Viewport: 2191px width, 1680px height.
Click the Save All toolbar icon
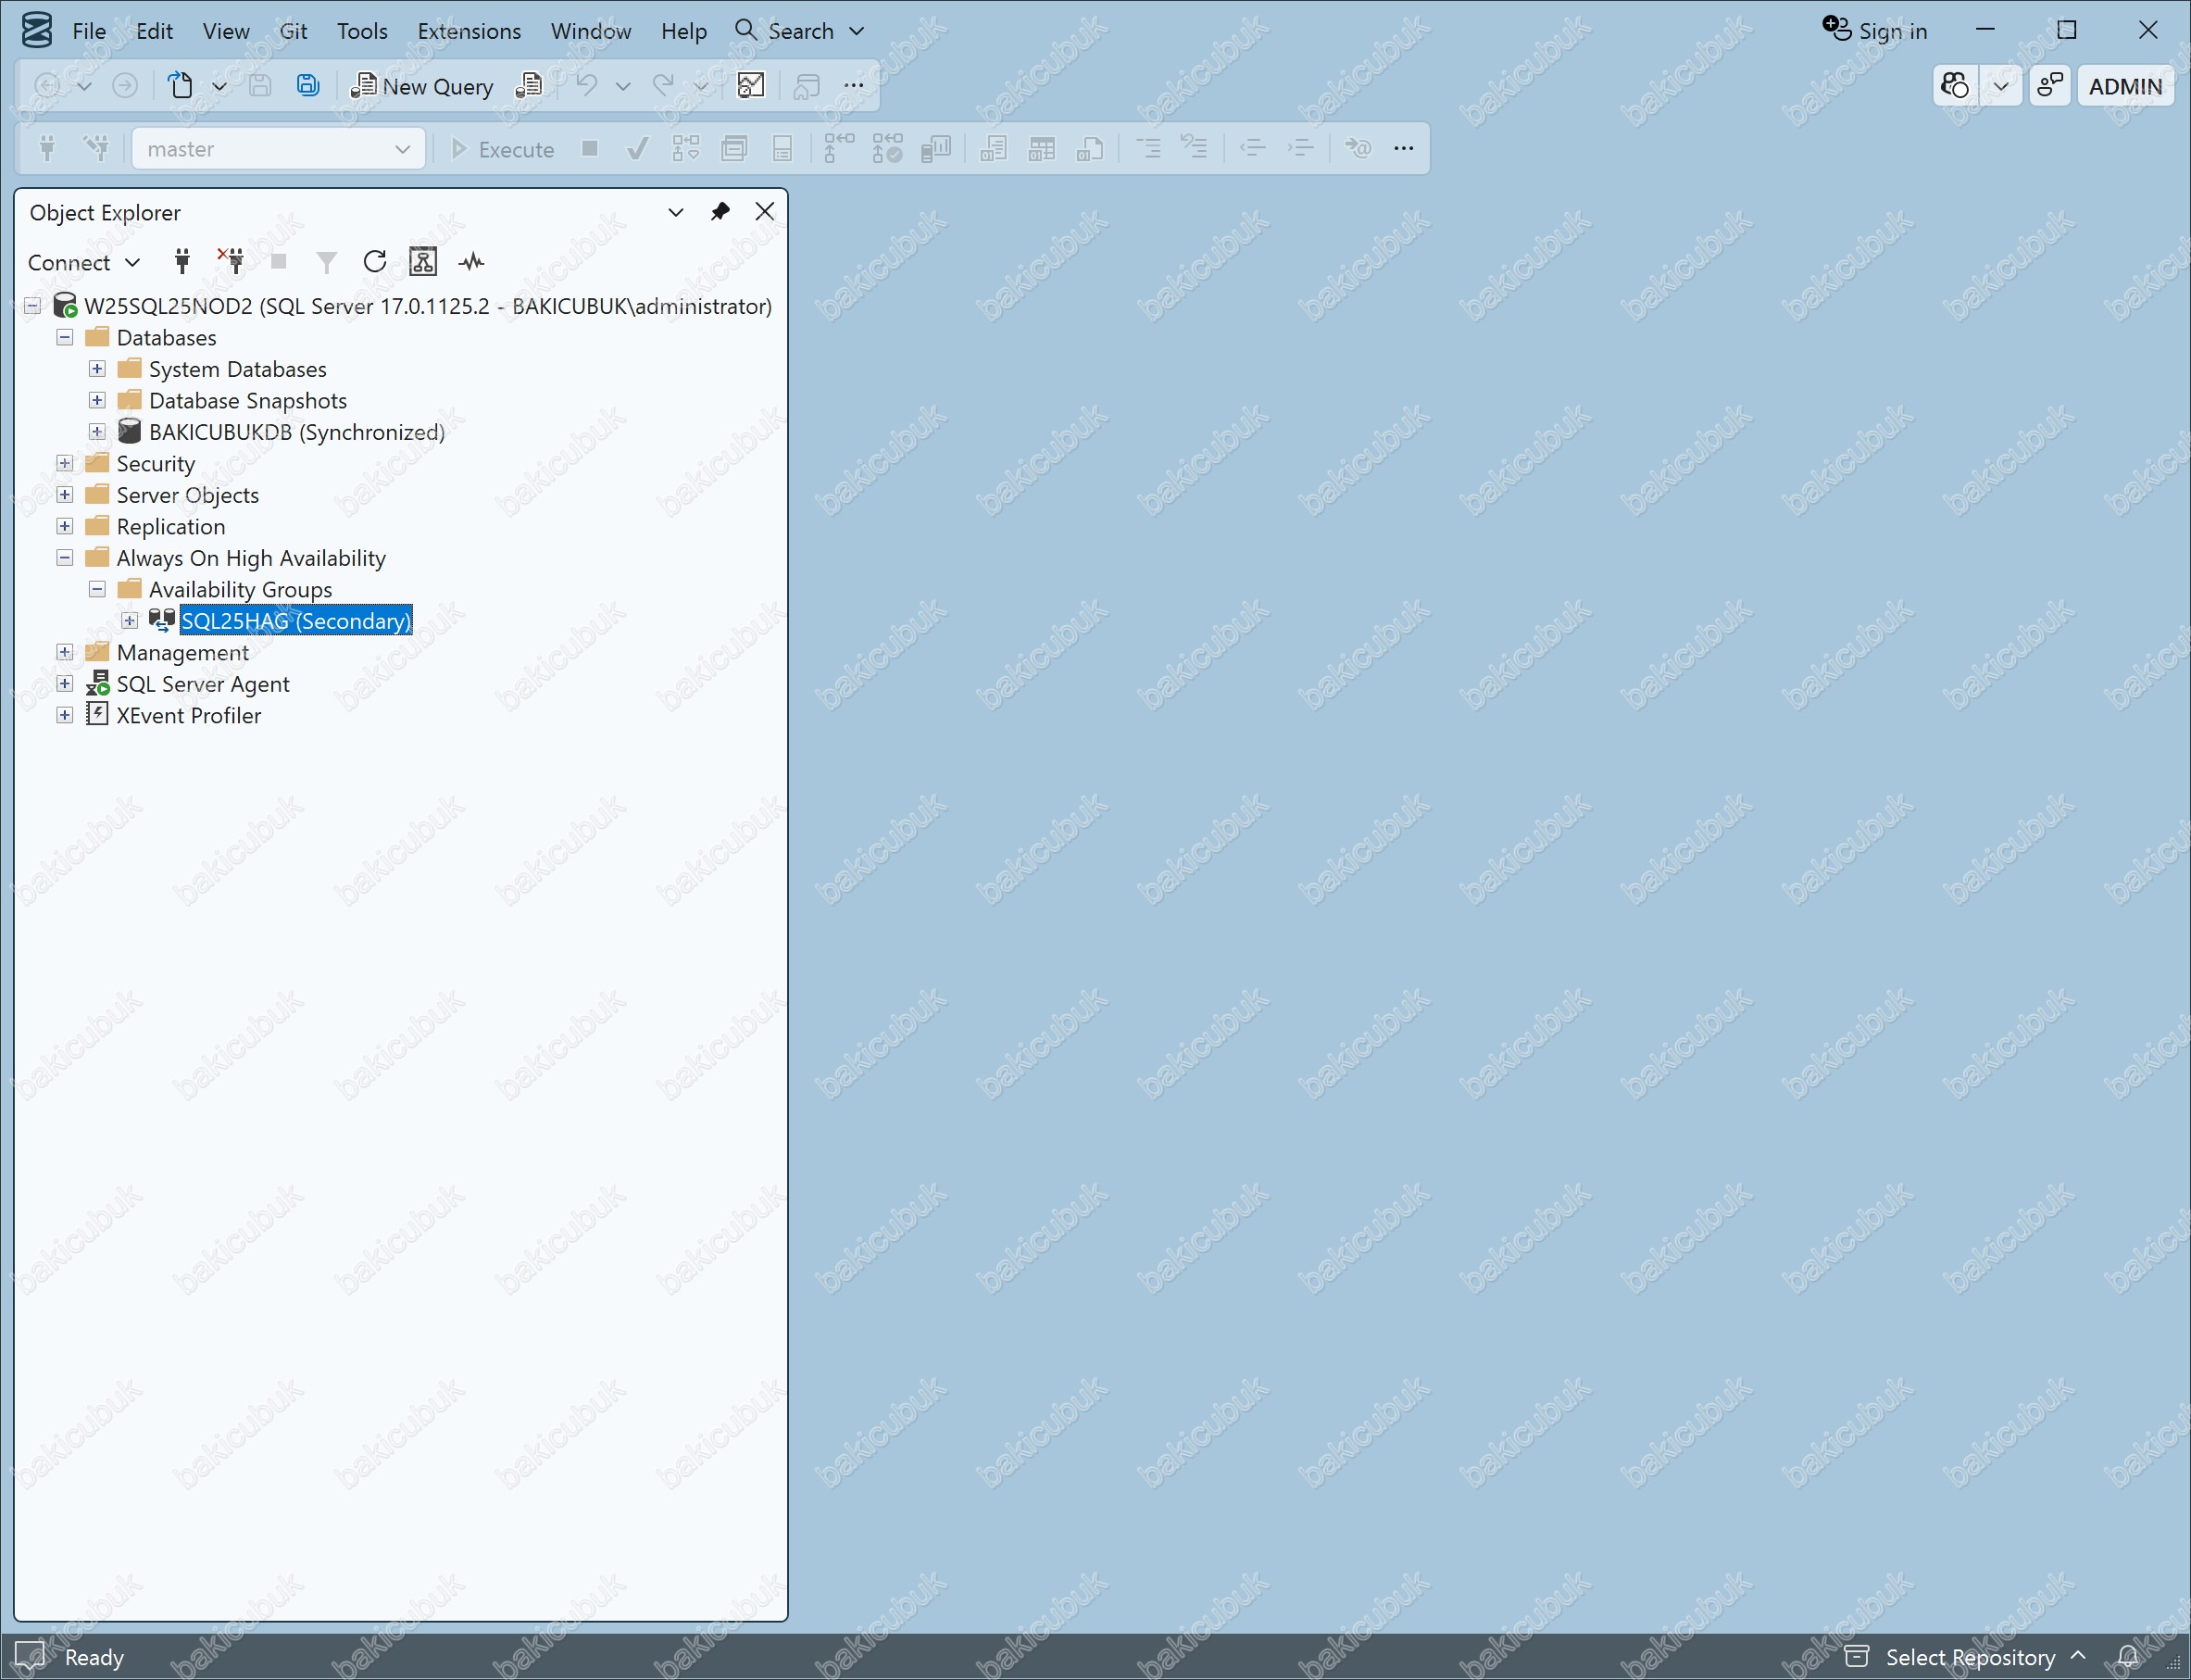pyautogui.click(x=308, y=86)
